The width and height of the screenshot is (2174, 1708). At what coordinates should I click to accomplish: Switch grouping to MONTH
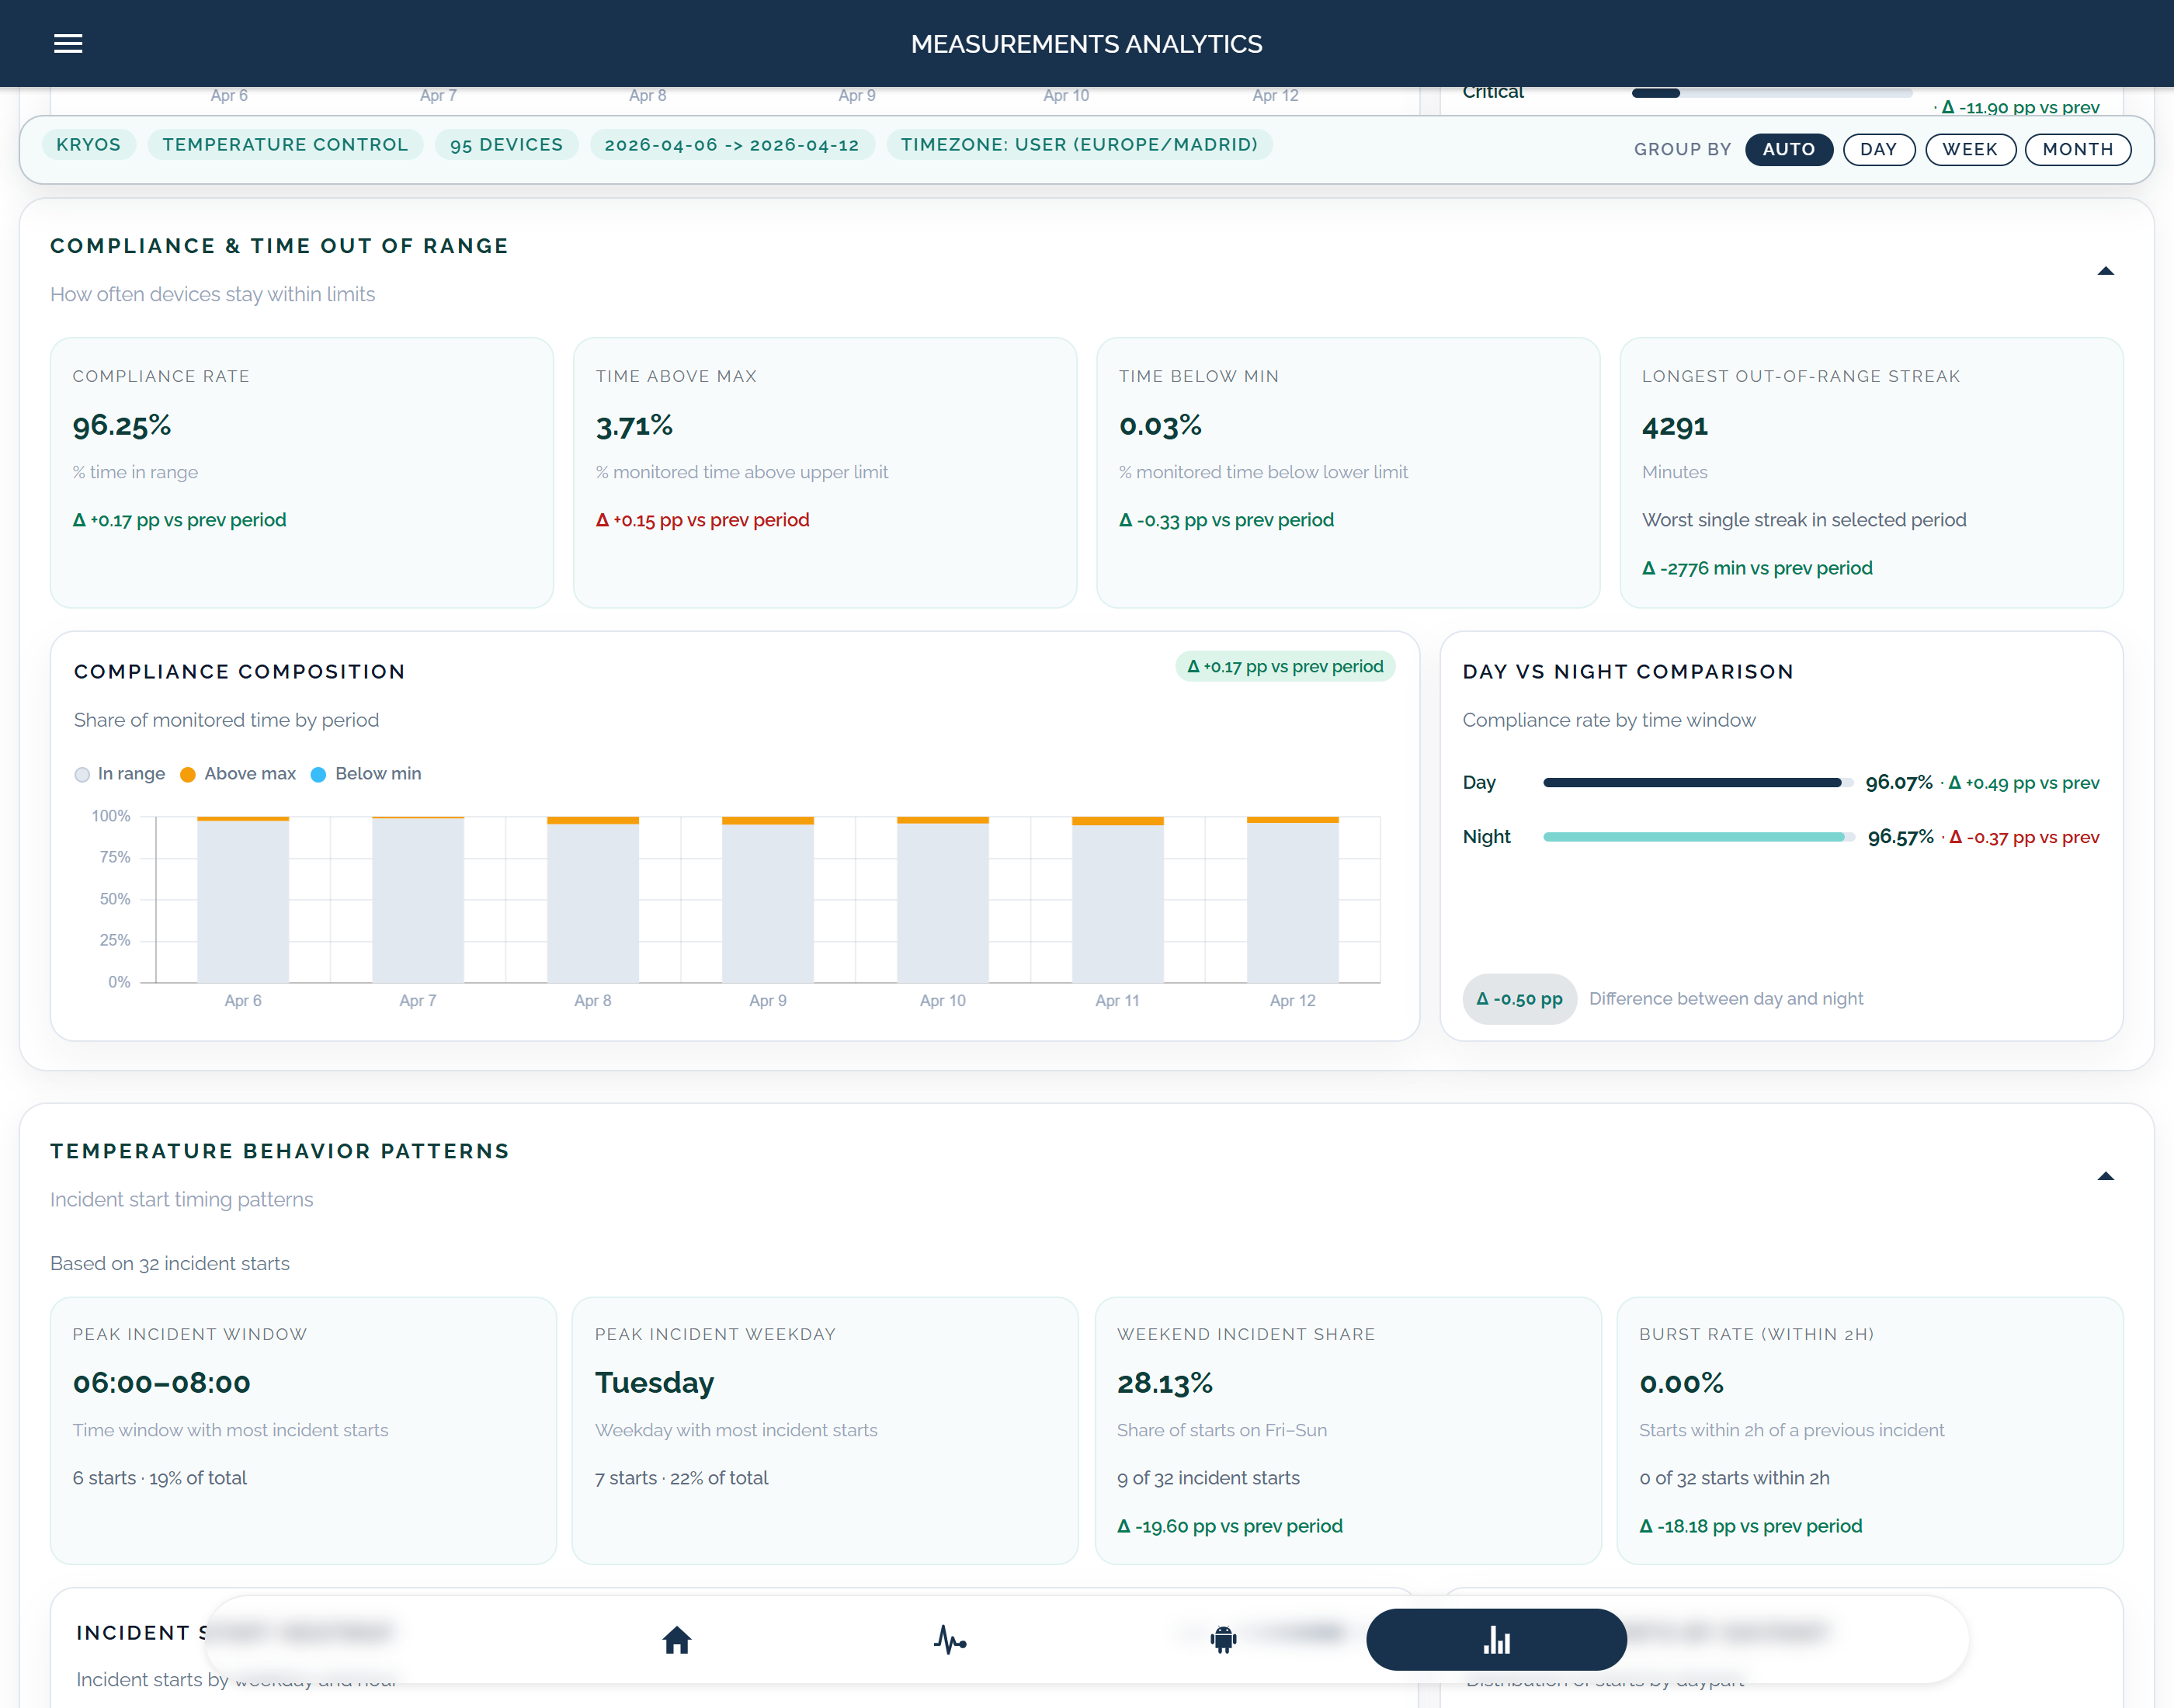(2077, 149)
